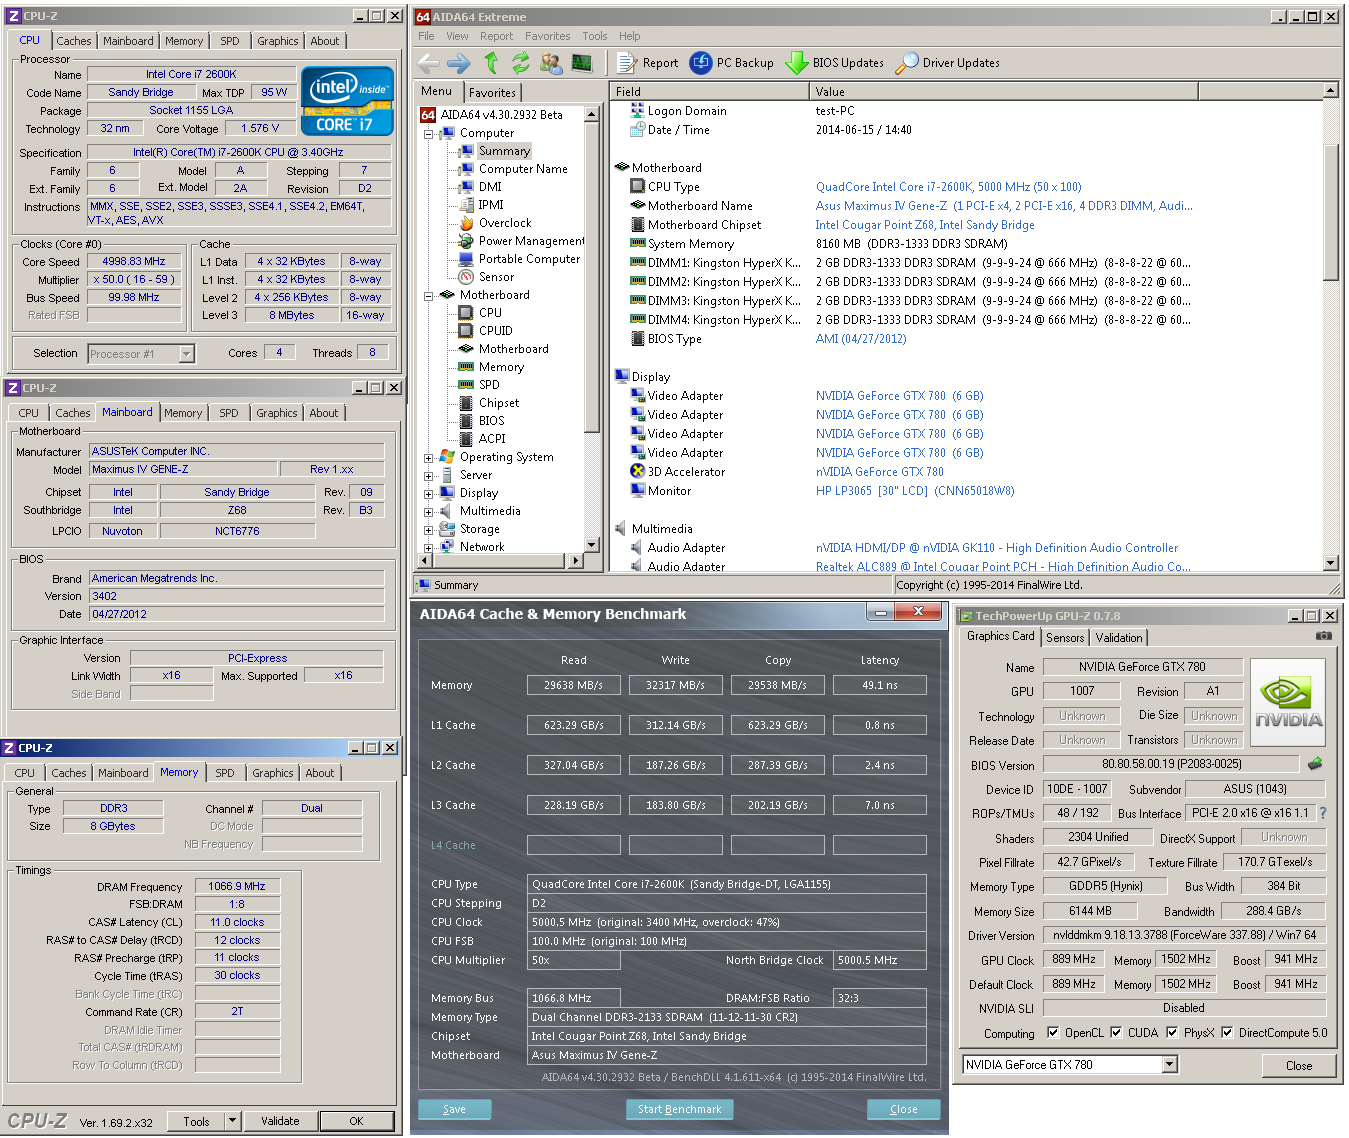Open the Report wizard from AIDA64 toolbar
This screenshot has height=1138, width=1349.
tap(647, 63)
